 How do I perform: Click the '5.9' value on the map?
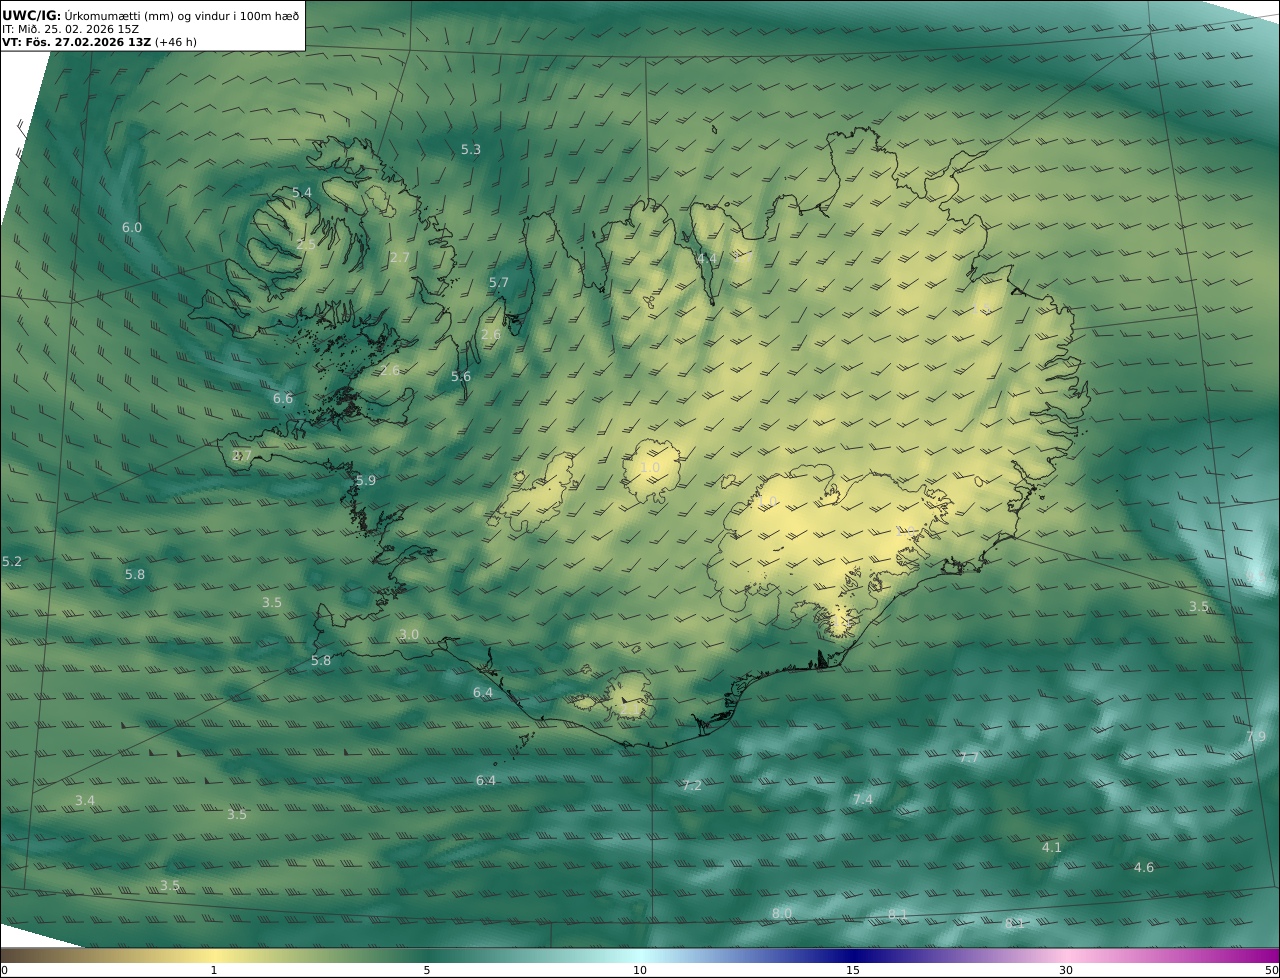(366, 481)
